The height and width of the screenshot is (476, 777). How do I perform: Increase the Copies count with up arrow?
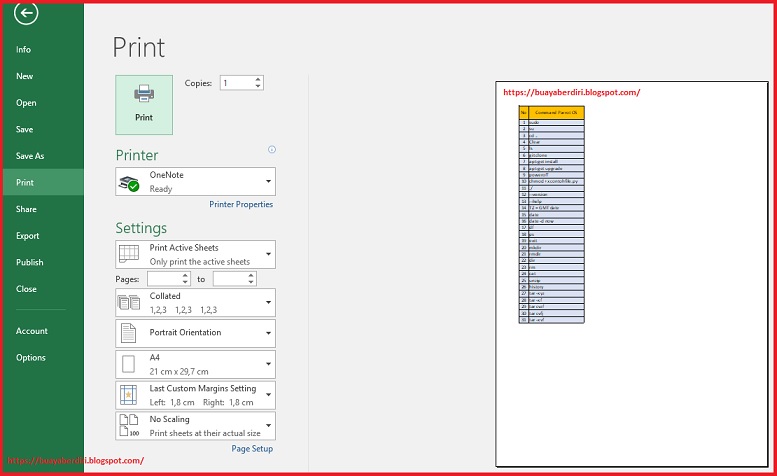point(258,79)
